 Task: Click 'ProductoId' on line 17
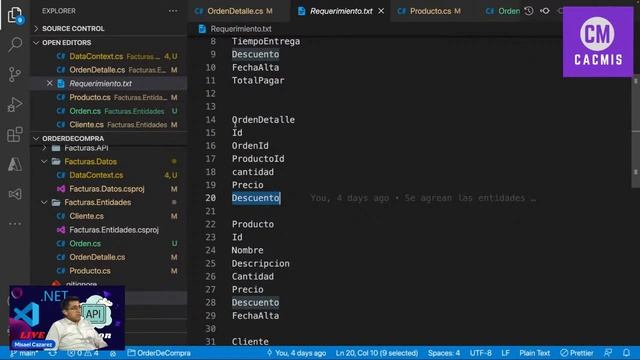(x=258, y=159)
